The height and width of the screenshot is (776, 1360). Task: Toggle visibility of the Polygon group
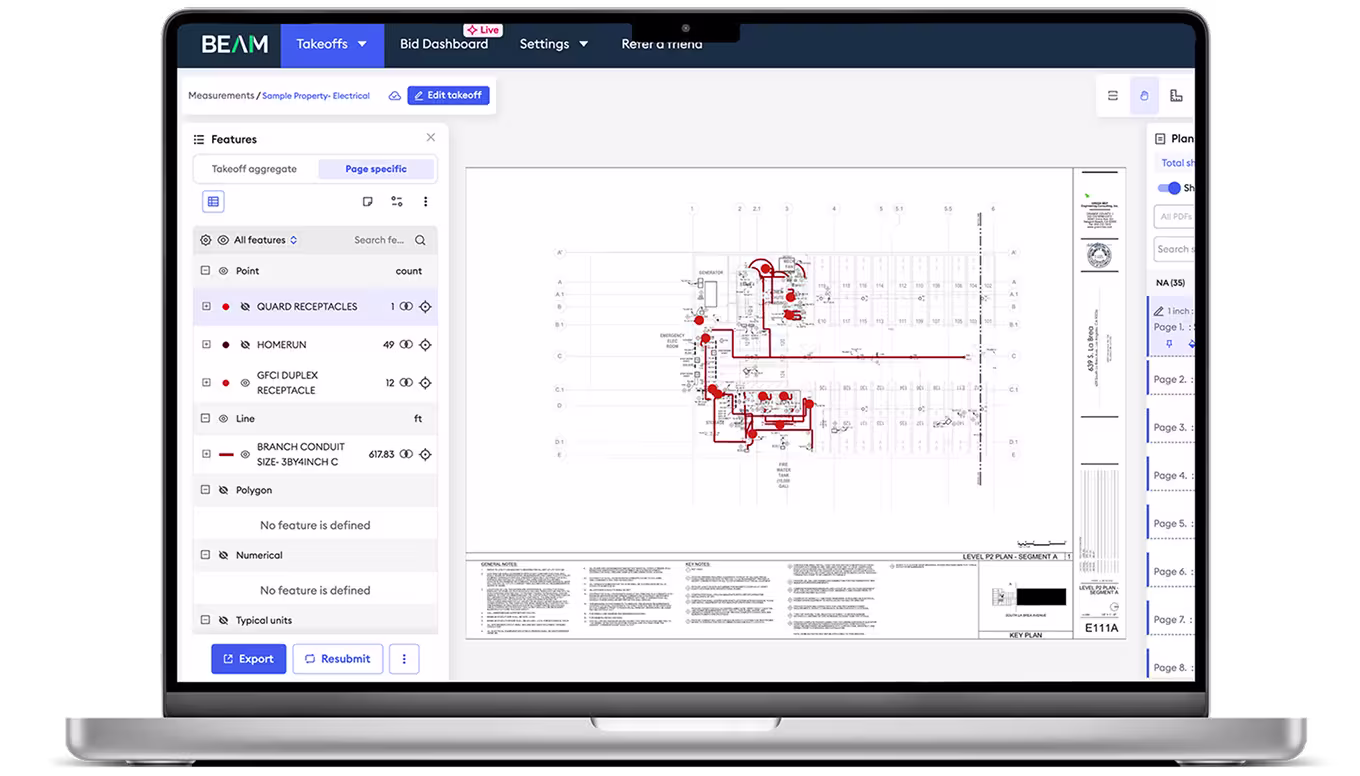click(223, 490)
